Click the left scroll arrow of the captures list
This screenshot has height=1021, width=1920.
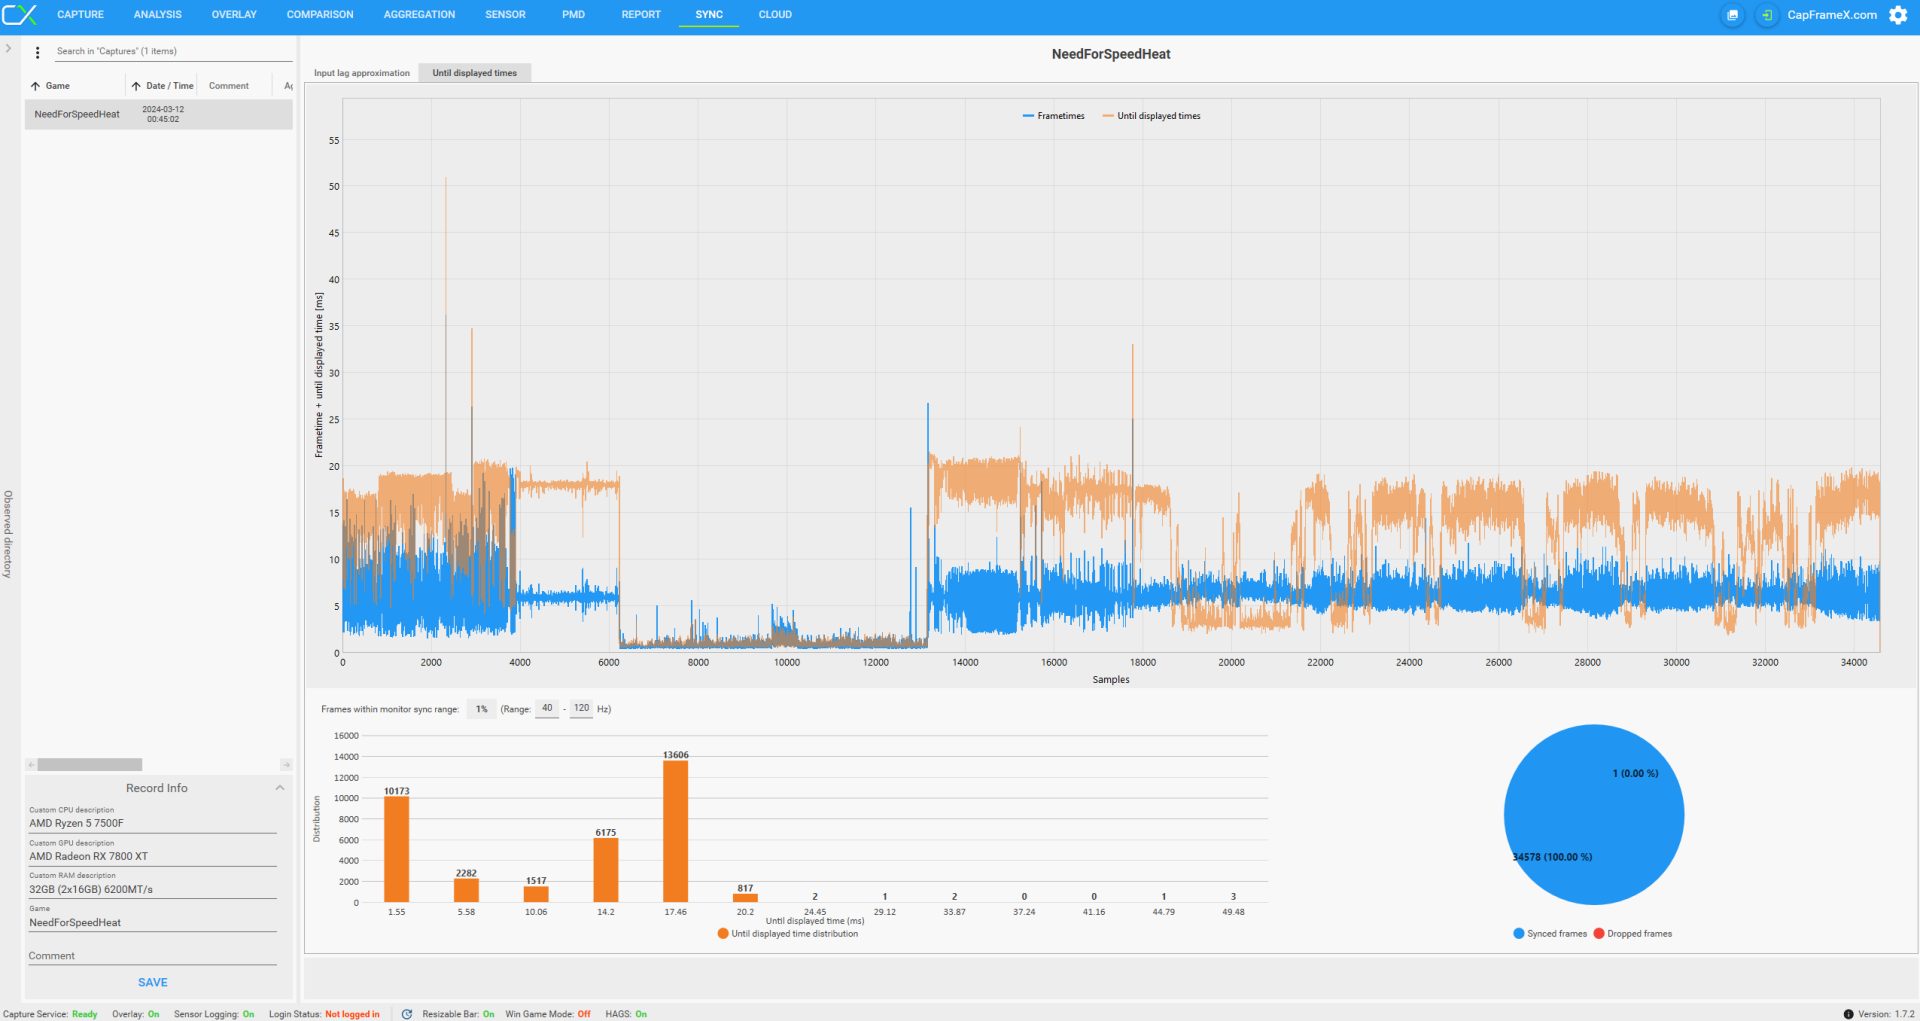click(x=31, y=765)
